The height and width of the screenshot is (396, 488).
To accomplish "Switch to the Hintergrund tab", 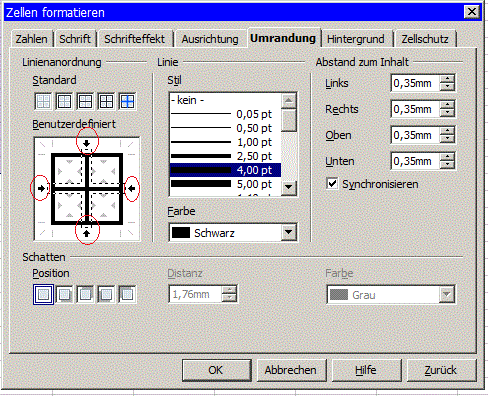I will (356, 39).
